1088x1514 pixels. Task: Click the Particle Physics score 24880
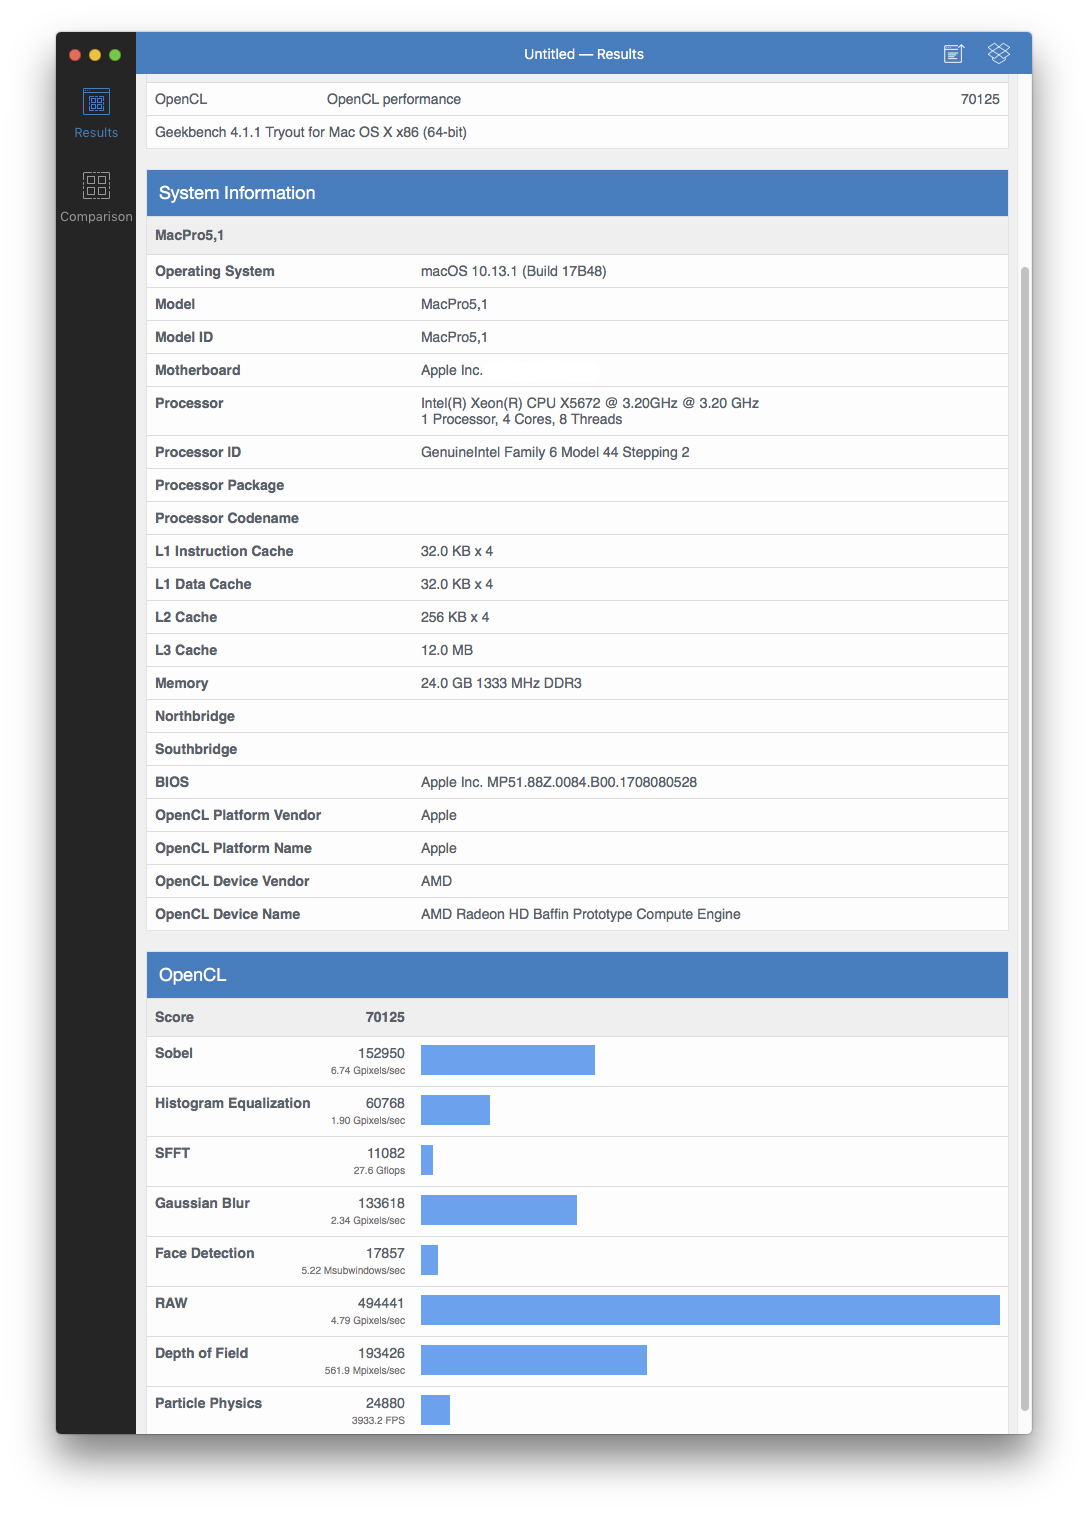(385, 1403)
